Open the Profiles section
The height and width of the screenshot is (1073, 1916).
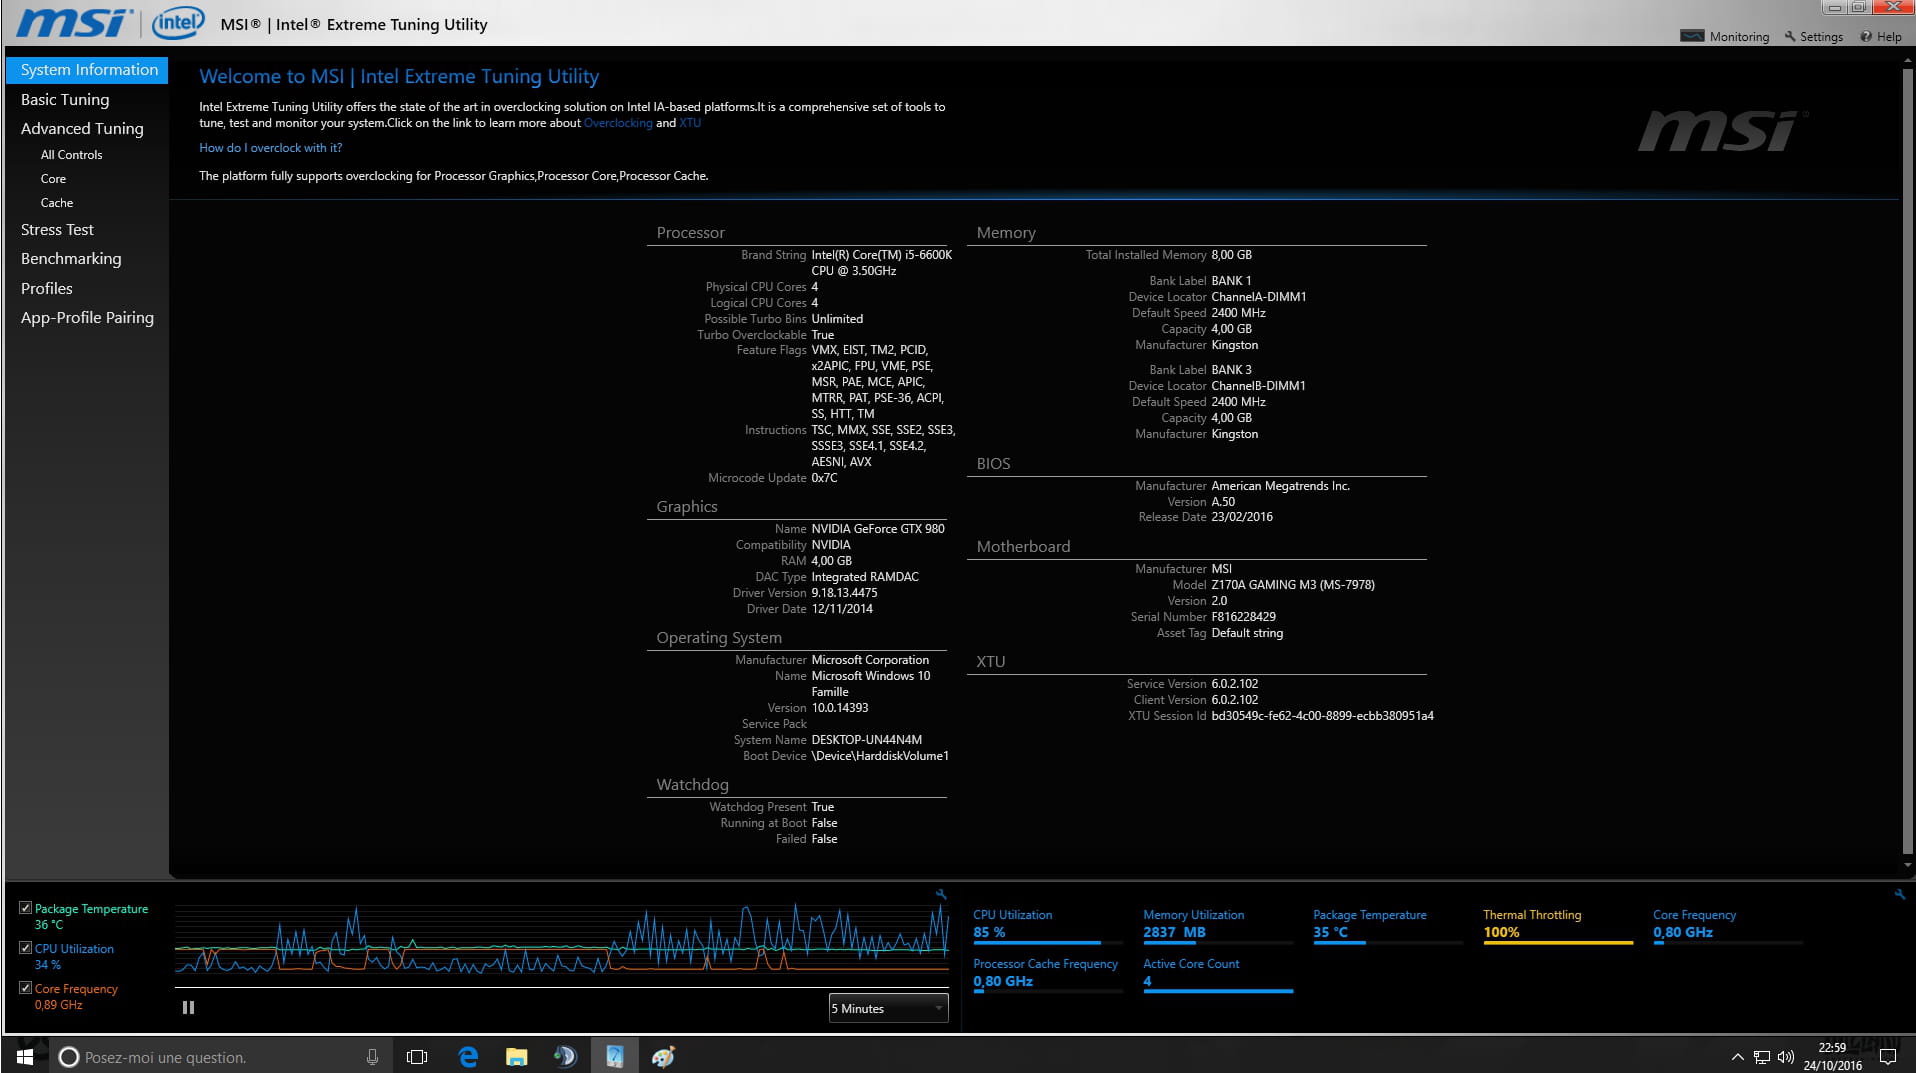pyautogui.click(x=47, y=289)
